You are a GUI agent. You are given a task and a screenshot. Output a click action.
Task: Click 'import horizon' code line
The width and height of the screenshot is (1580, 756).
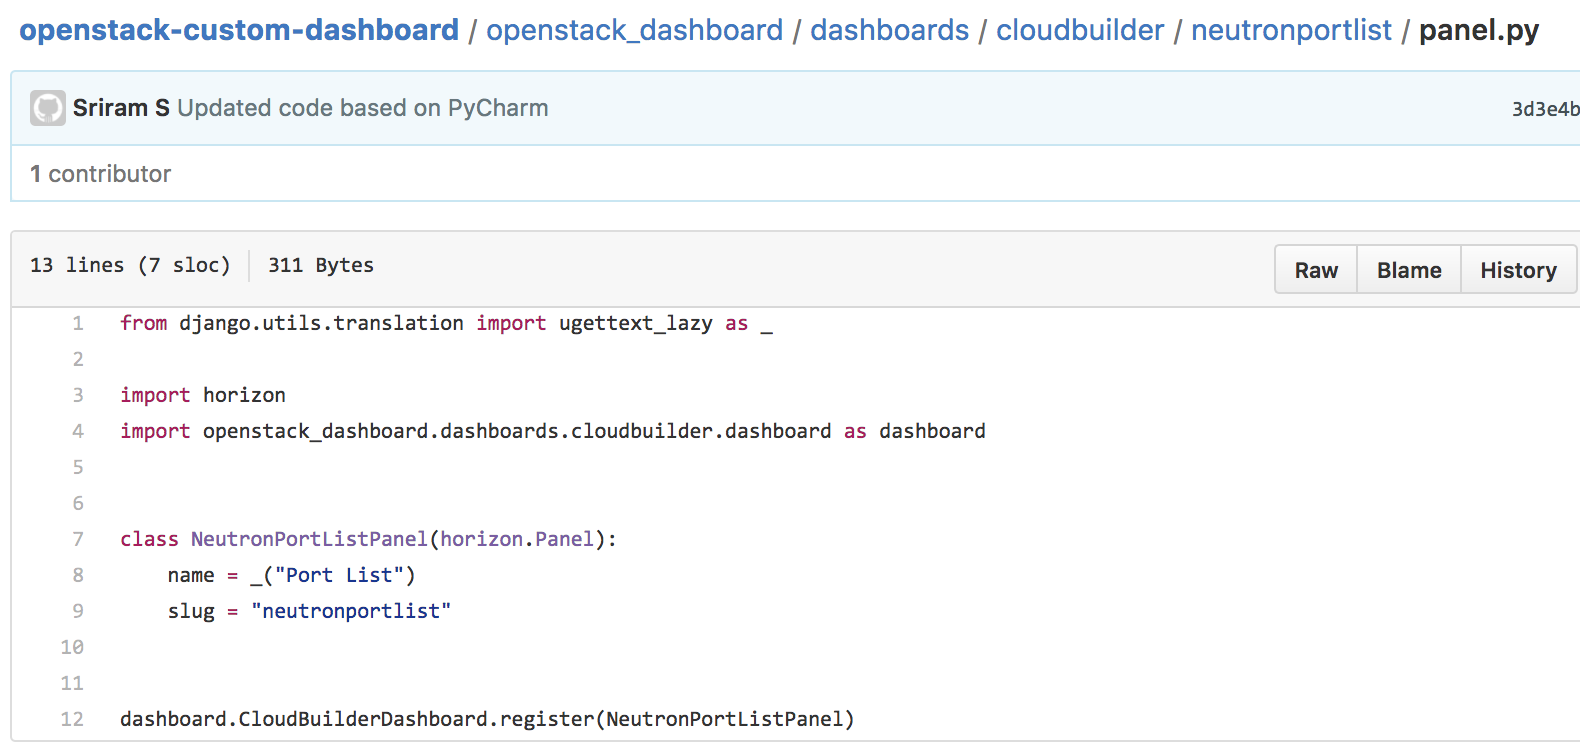tap(203, 395)
